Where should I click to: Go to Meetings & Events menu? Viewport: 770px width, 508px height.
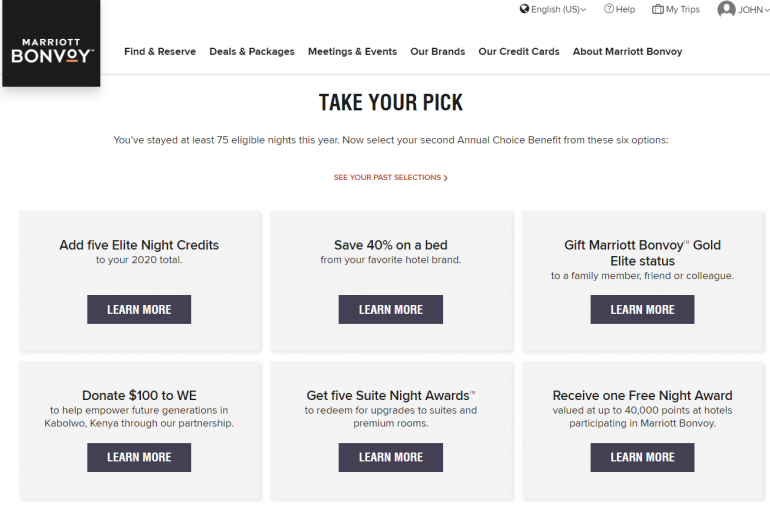click(352, 52)
